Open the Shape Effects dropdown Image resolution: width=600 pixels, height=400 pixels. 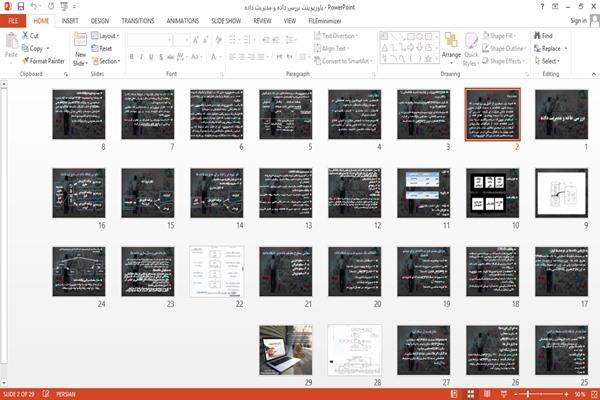pyautogui.click(x=503, y=61)
